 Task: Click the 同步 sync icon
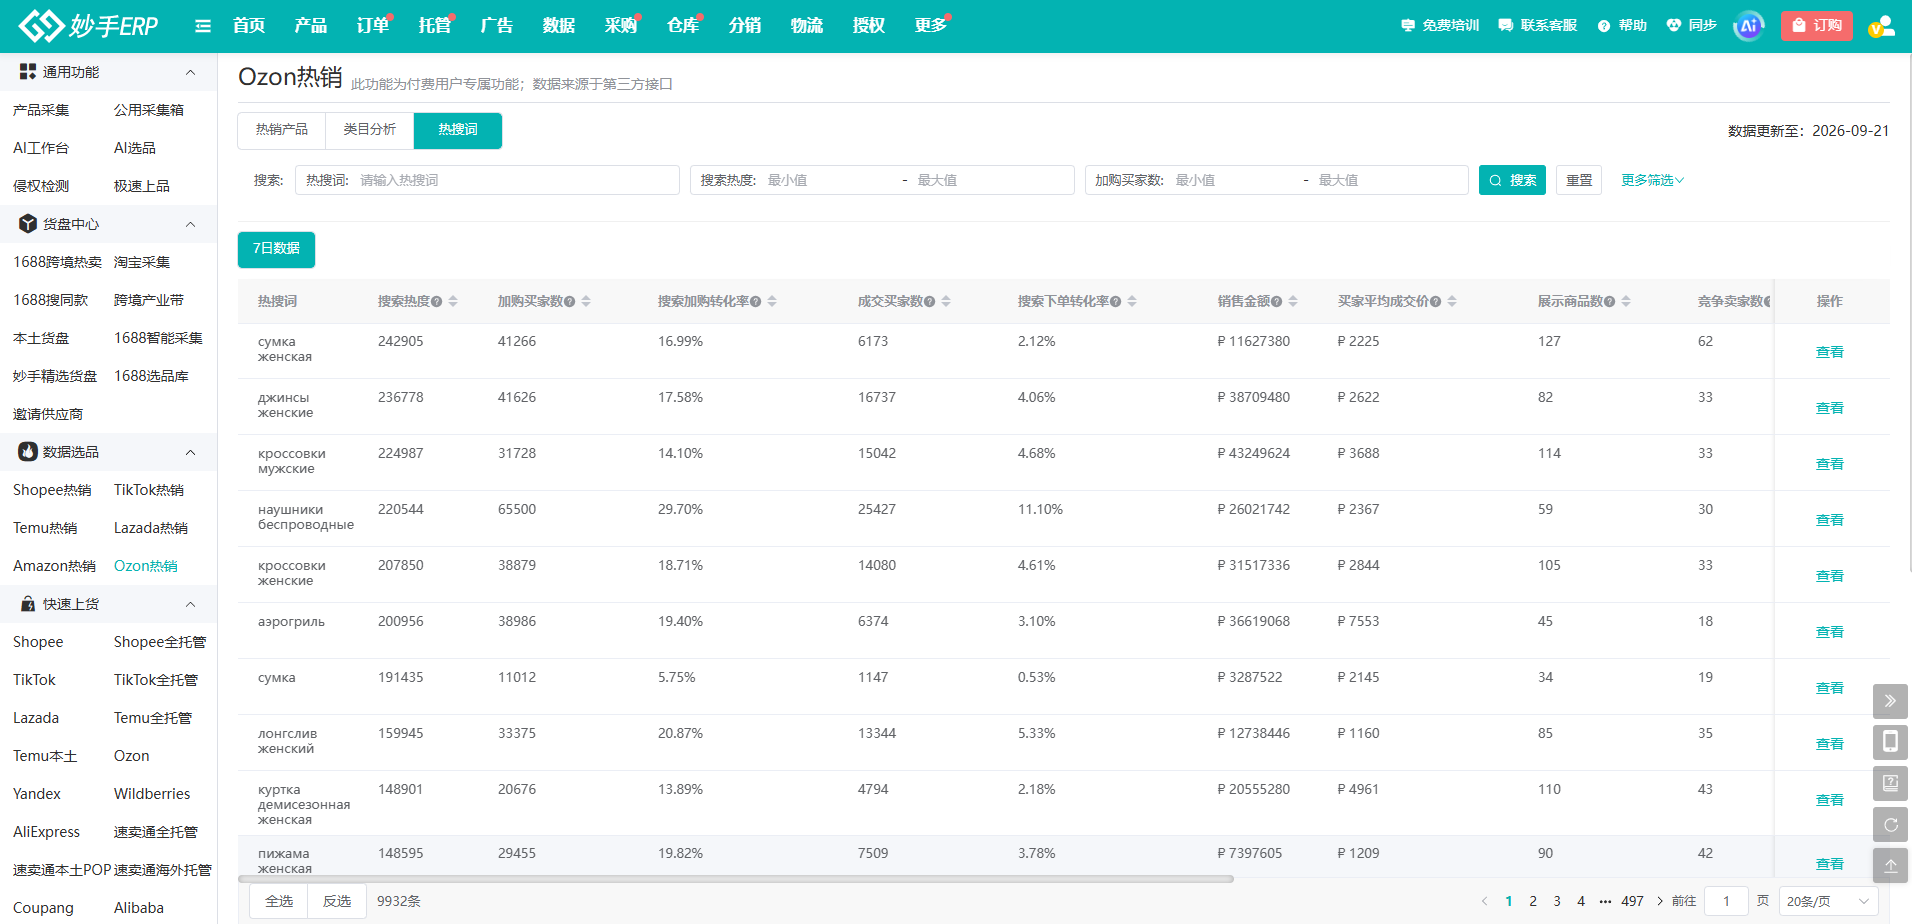point(1674,26)
